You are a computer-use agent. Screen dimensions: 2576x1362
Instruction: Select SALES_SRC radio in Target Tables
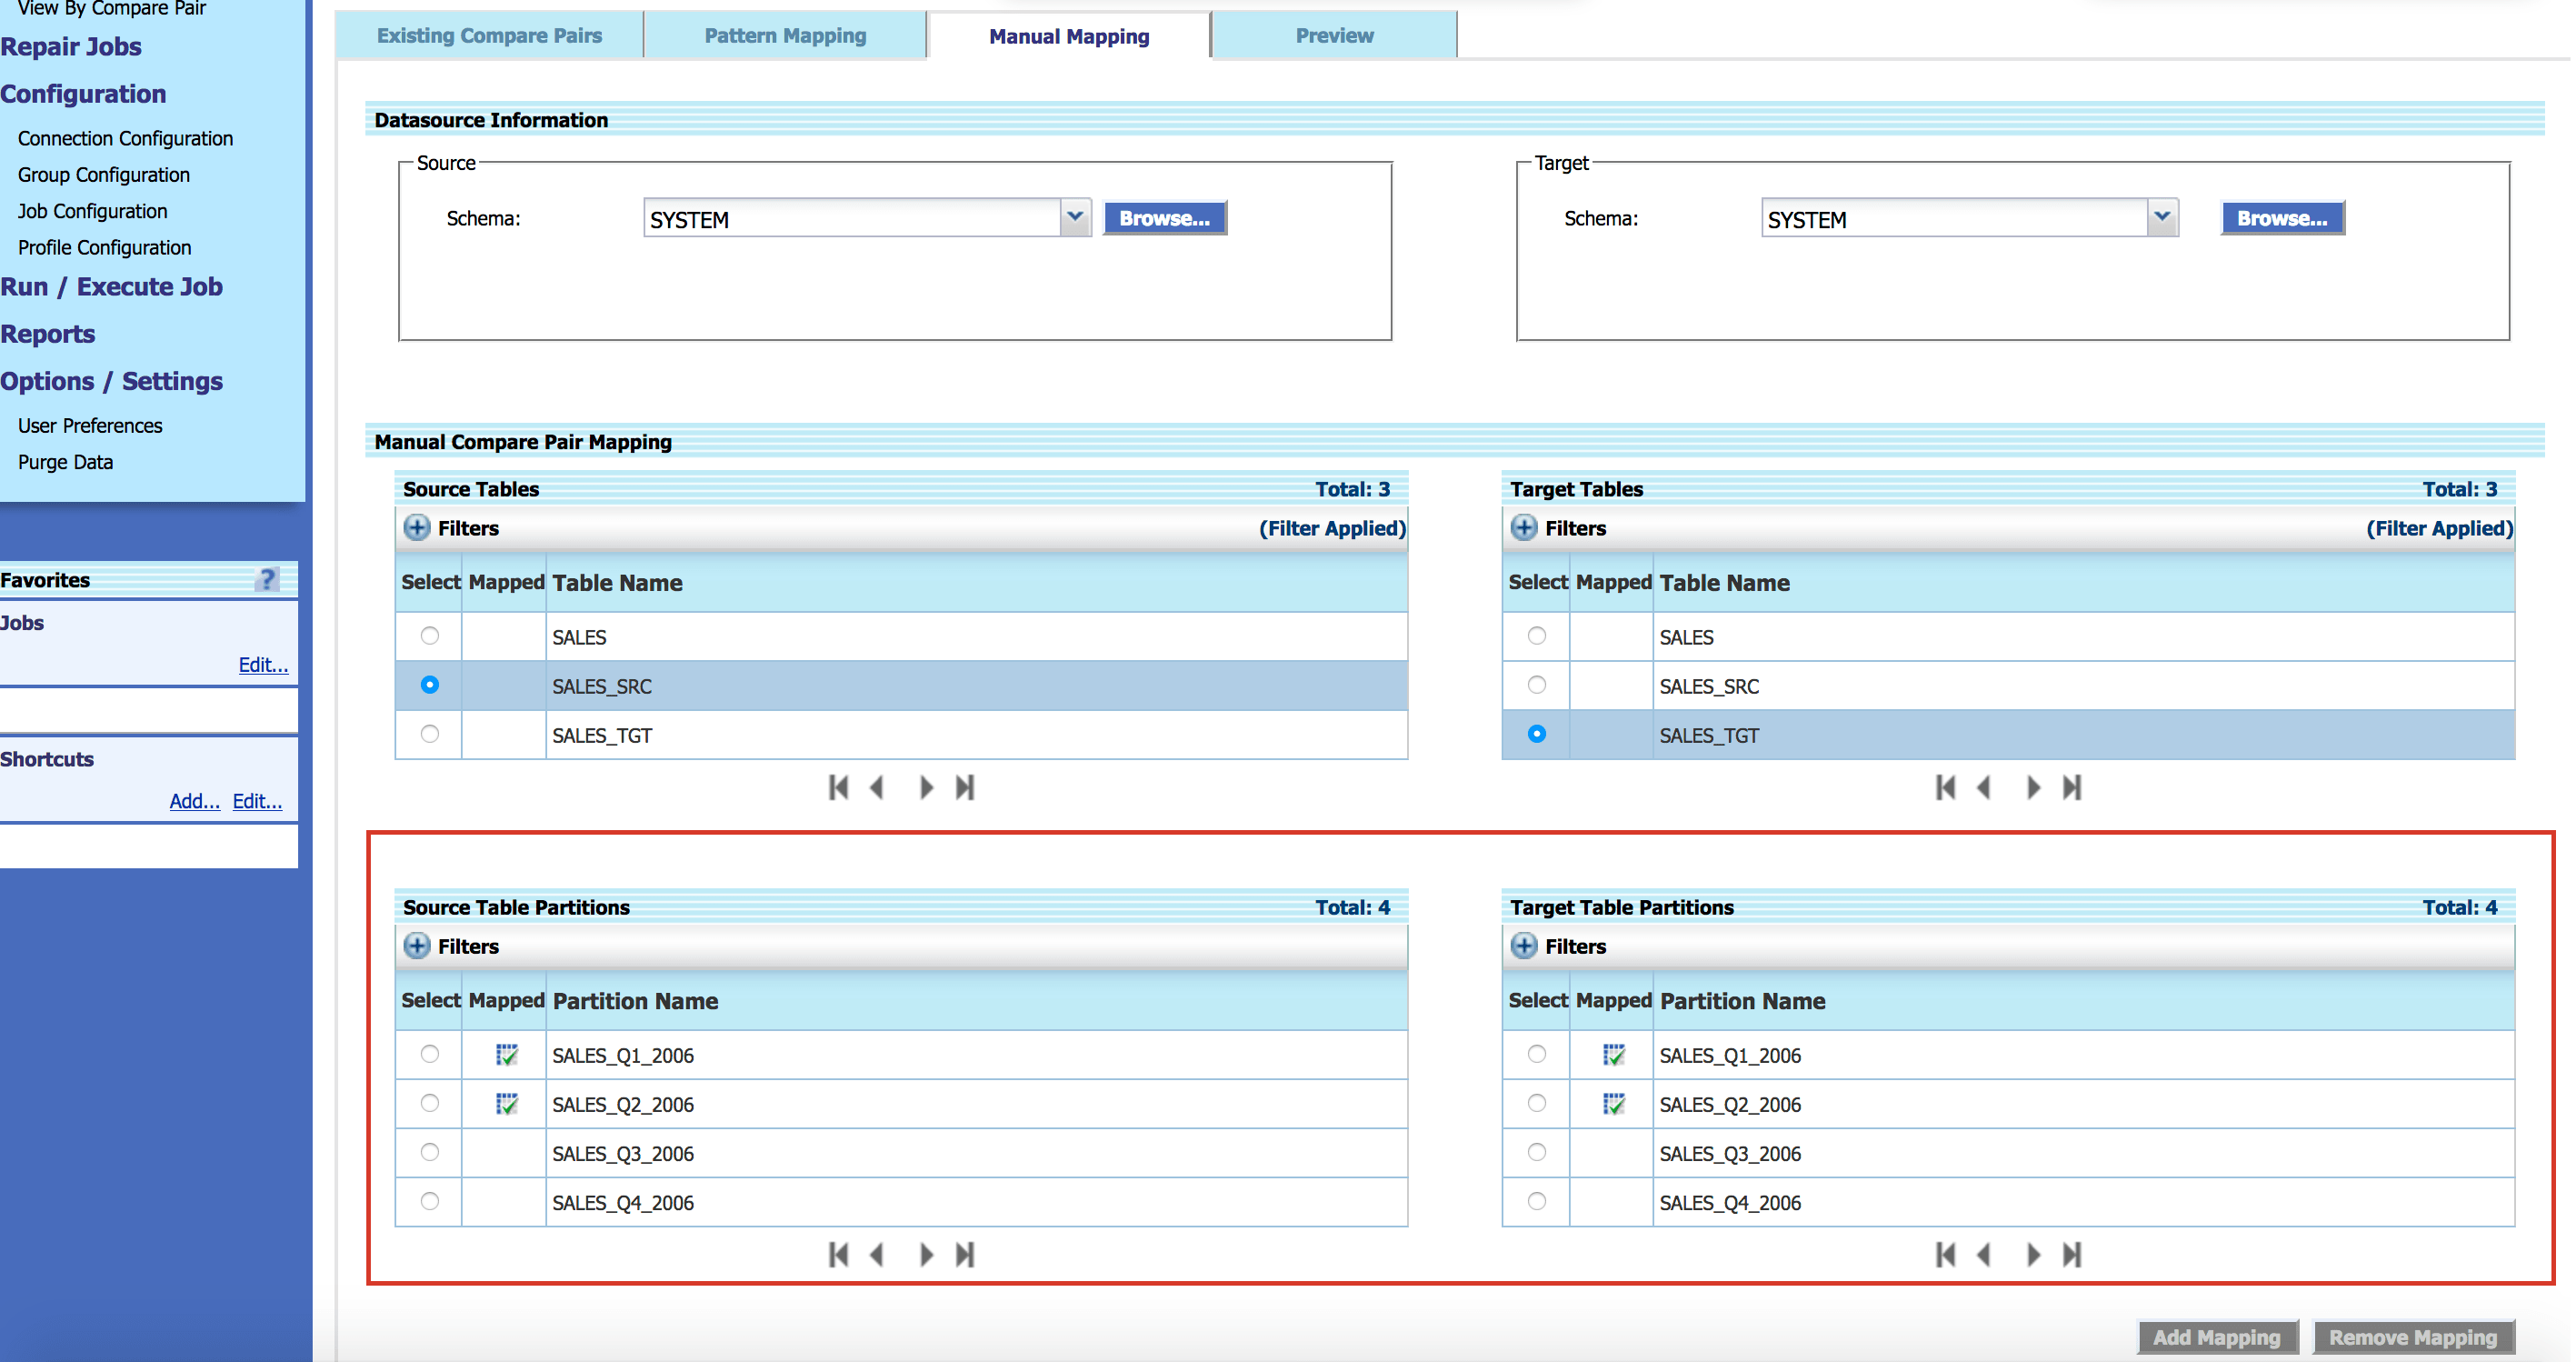tap(1536, 685)
